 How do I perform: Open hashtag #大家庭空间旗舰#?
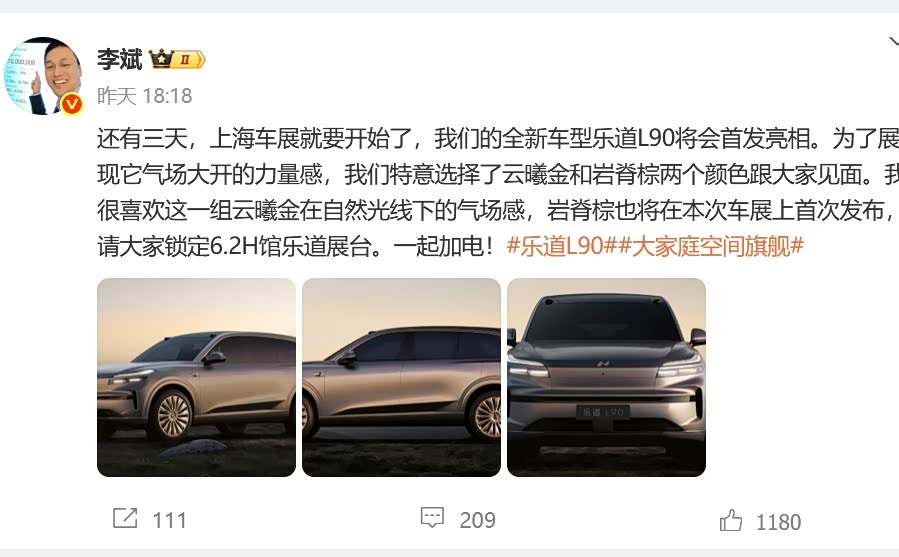click(711, 246)
